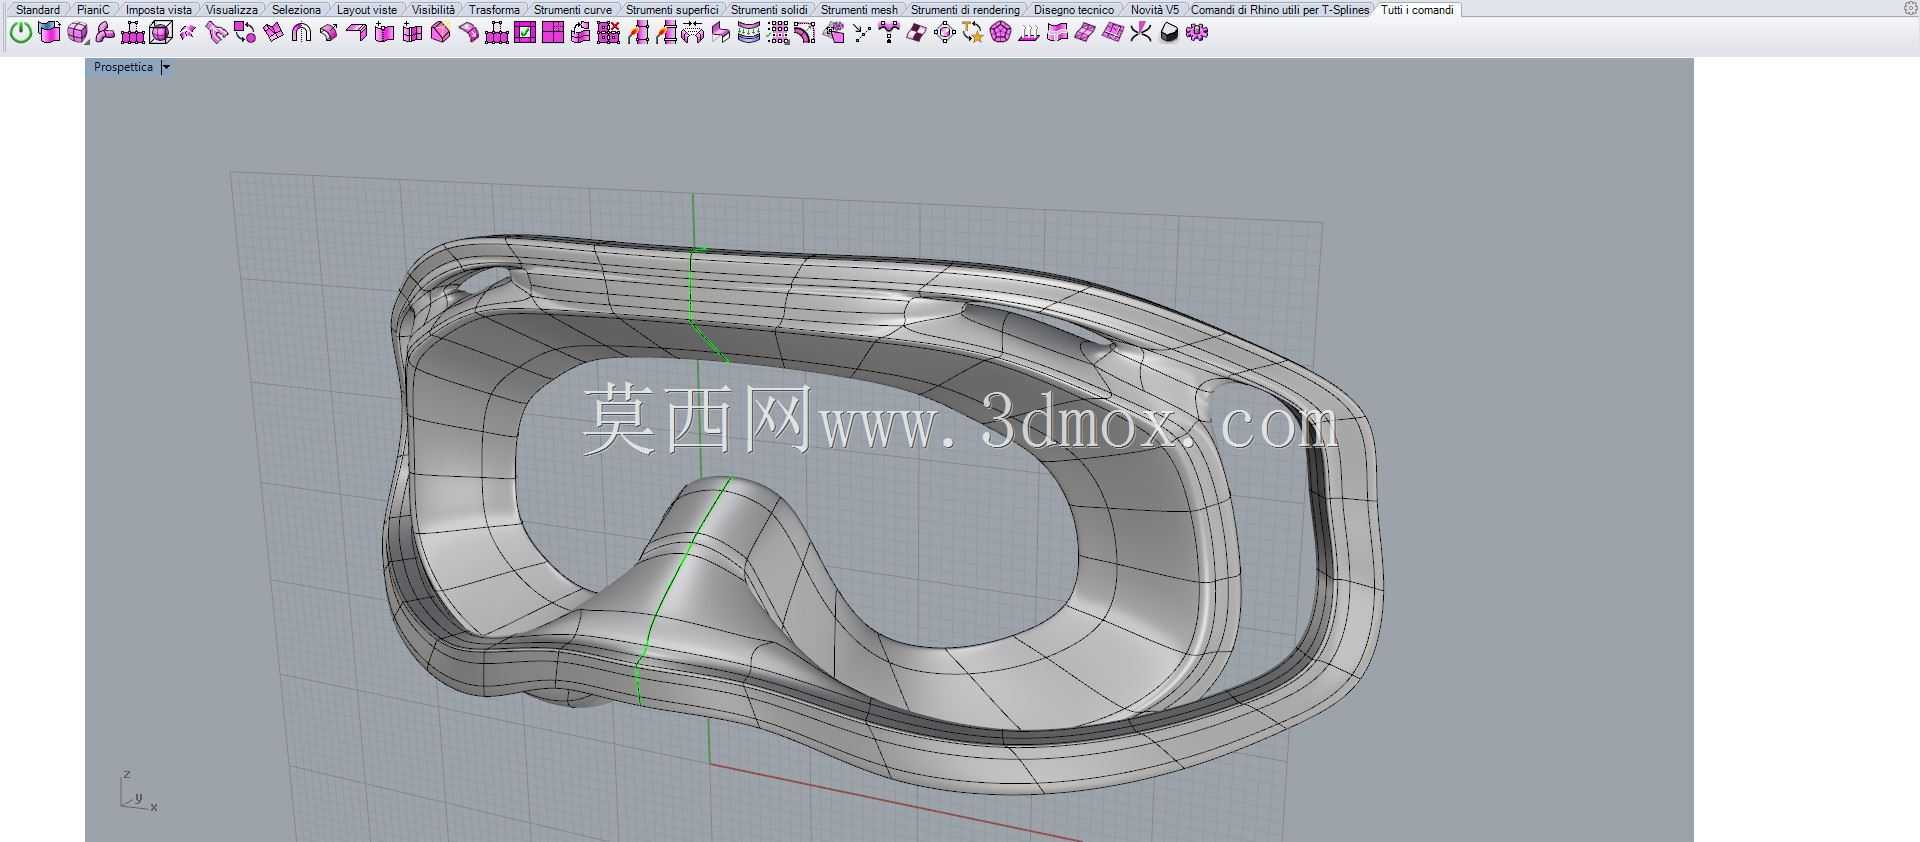
Task: Select the arch-shaped tool icon
Action: [x=301, y=33]
